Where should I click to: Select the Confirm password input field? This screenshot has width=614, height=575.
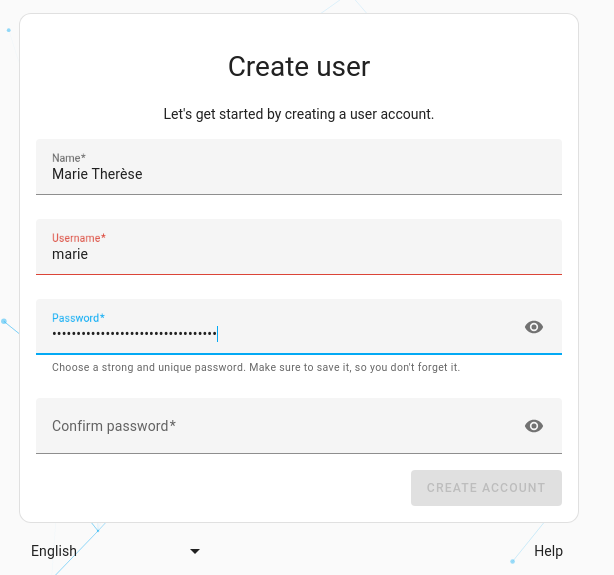pos(280,426)
